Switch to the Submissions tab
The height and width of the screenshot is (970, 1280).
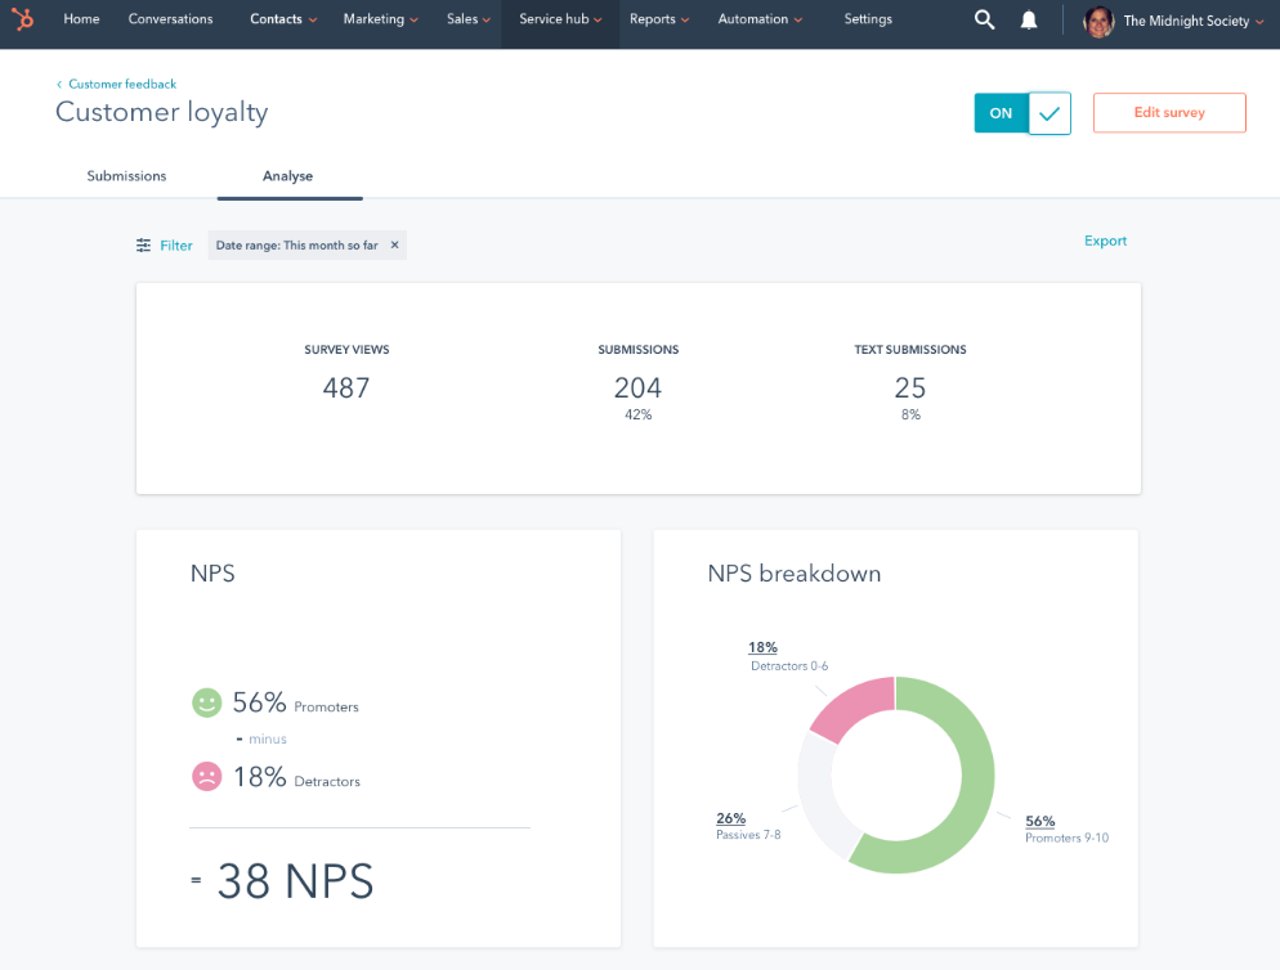pos(126,176)
